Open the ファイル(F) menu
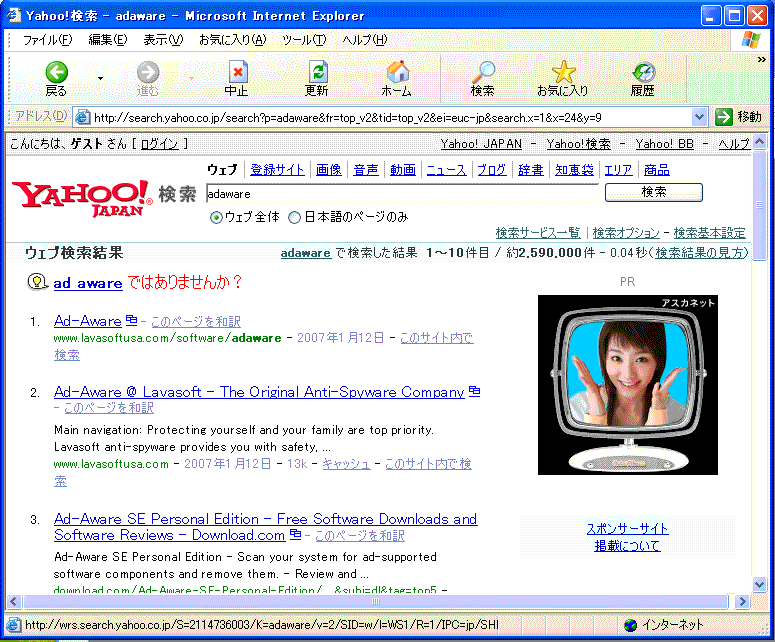775x642 pixels. 47,40
